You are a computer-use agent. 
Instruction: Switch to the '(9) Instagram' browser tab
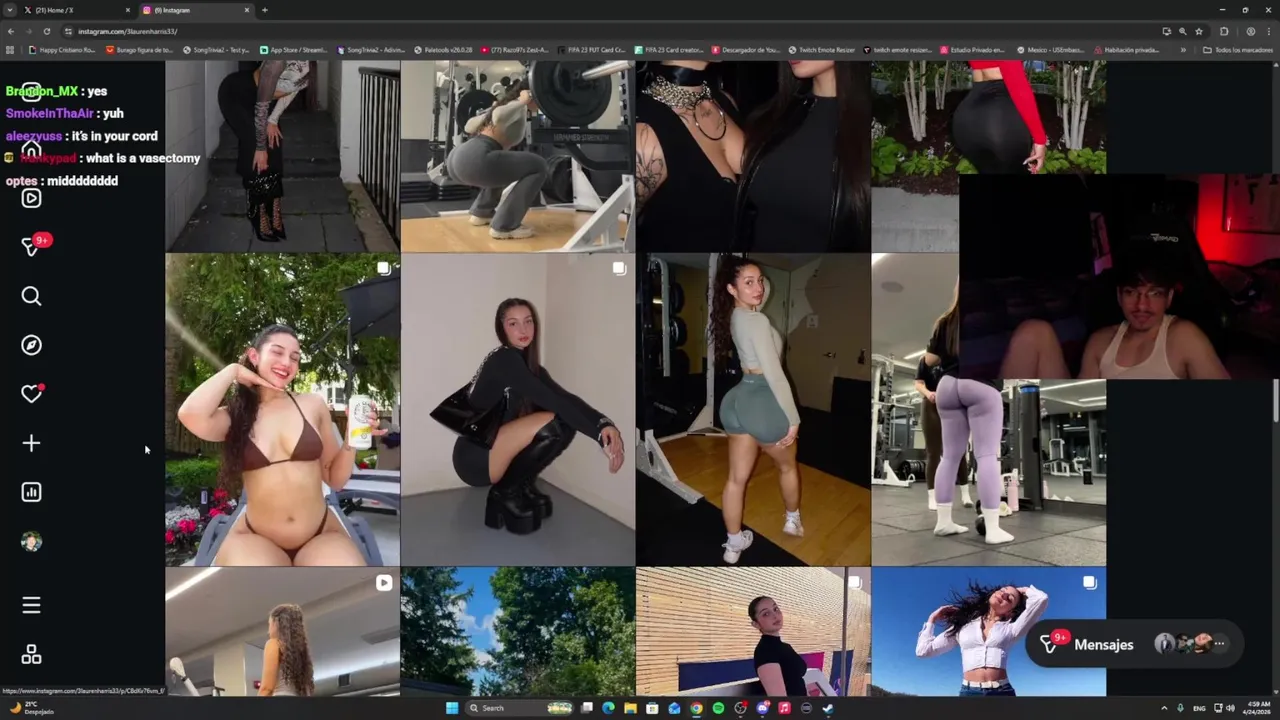(196, 10)
